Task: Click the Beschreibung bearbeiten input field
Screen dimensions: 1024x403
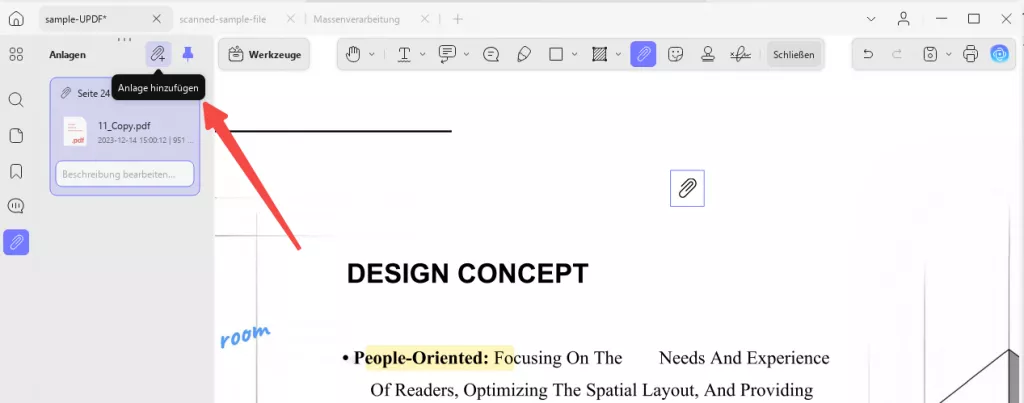Action: pos(125,174)
